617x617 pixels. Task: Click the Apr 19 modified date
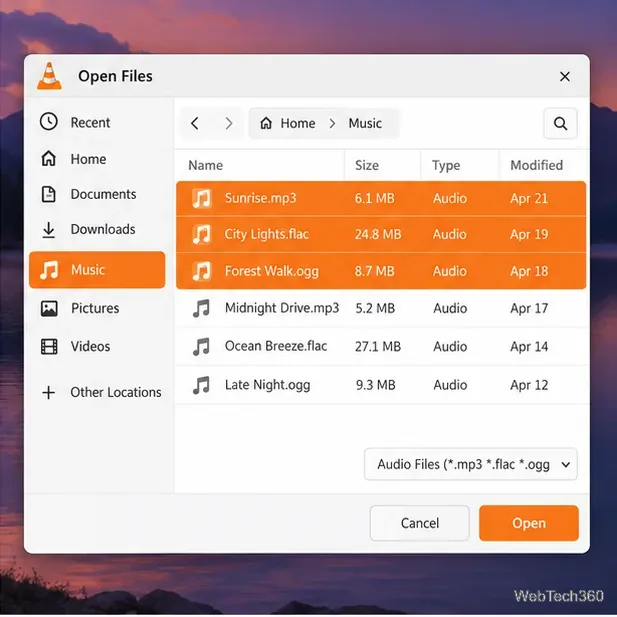click(529, 234)
